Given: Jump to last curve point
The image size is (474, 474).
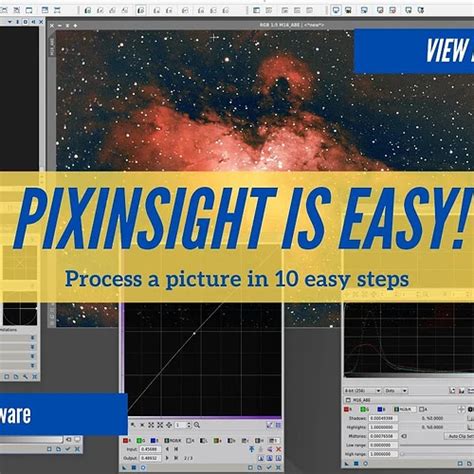Looking at the screenshot, I should [x=176, y=458].
